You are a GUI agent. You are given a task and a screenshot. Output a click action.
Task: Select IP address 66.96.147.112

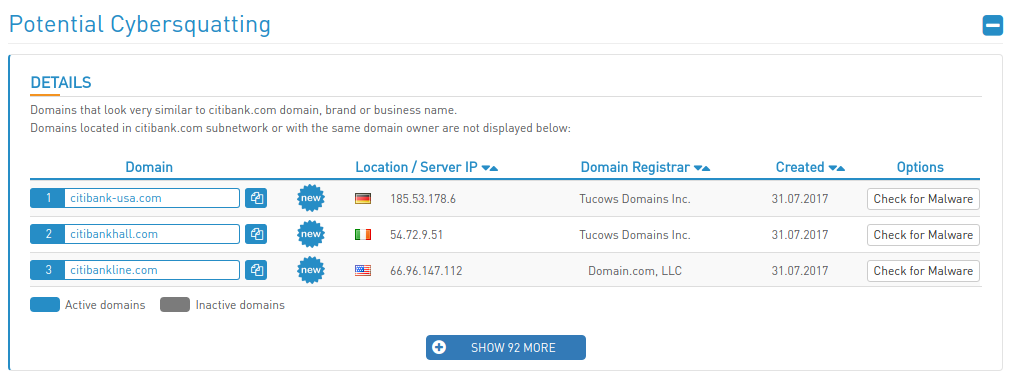click(426, 271)
